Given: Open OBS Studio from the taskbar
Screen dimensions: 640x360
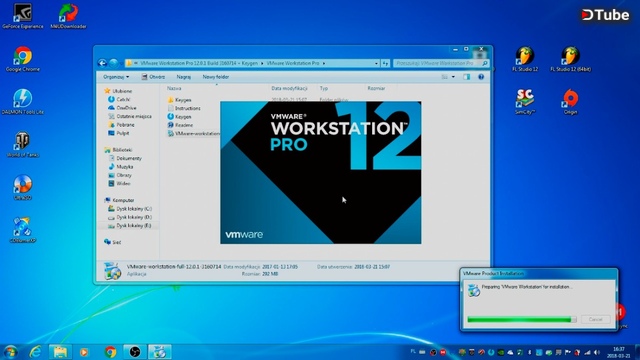Looking at the screenshot, I should coord(135,352).
